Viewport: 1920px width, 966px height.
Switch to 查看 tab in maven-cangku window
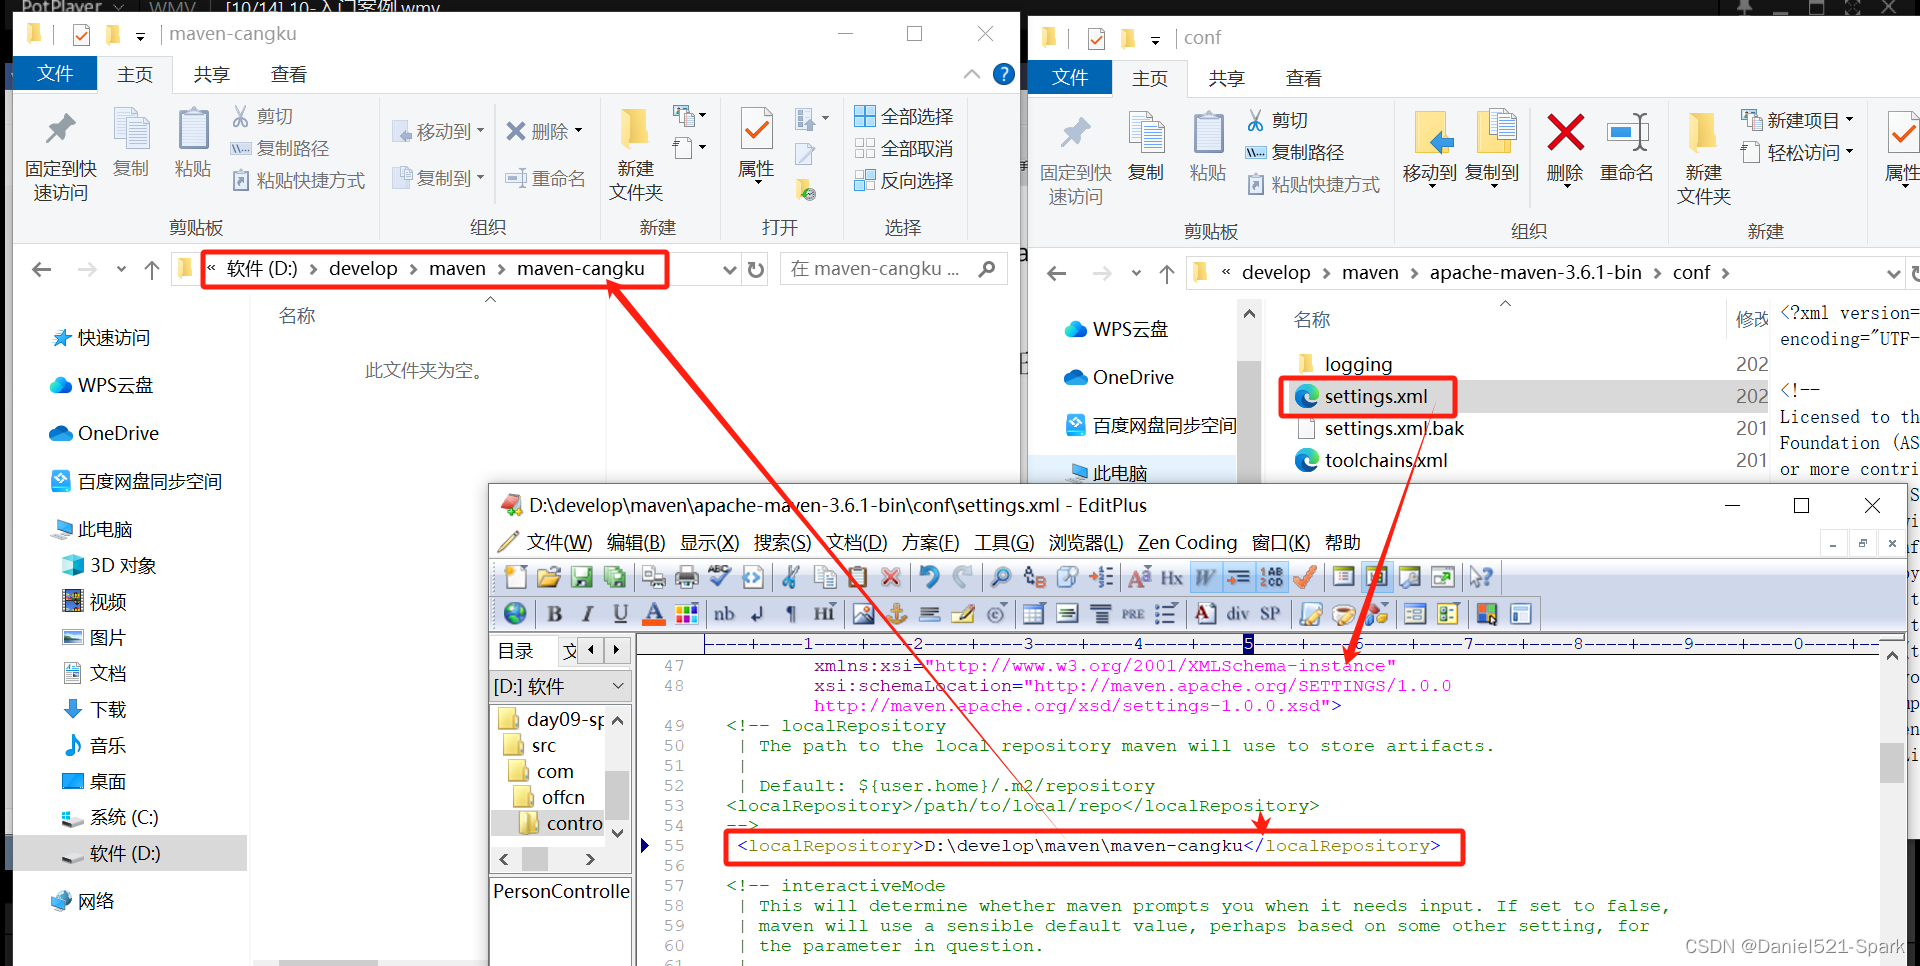point(289,74)
